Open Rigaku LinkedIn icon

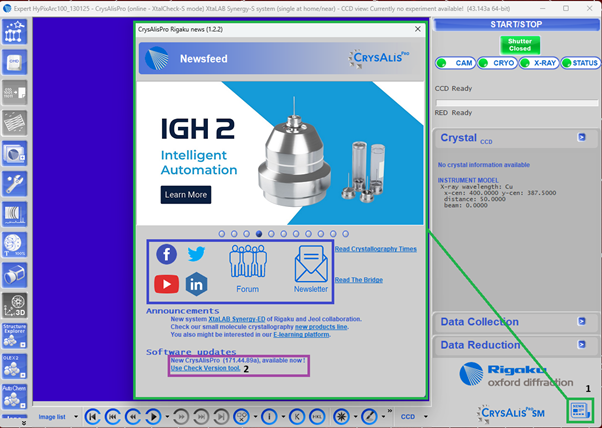196,284
